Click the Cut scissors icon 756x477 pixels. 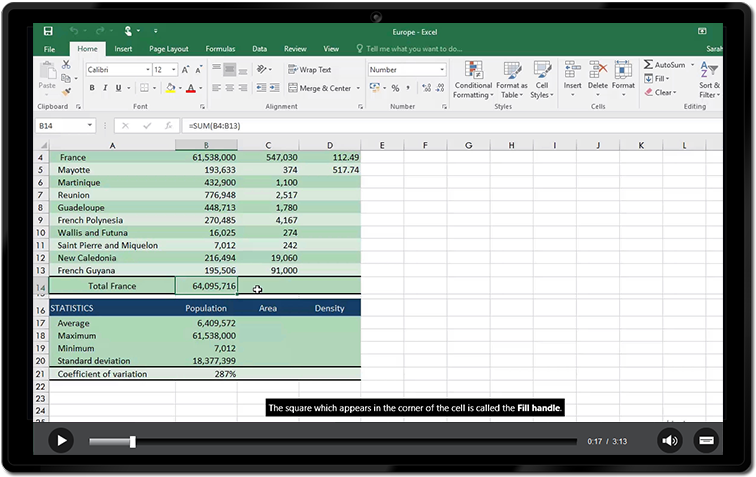click(x=67, y=64)
